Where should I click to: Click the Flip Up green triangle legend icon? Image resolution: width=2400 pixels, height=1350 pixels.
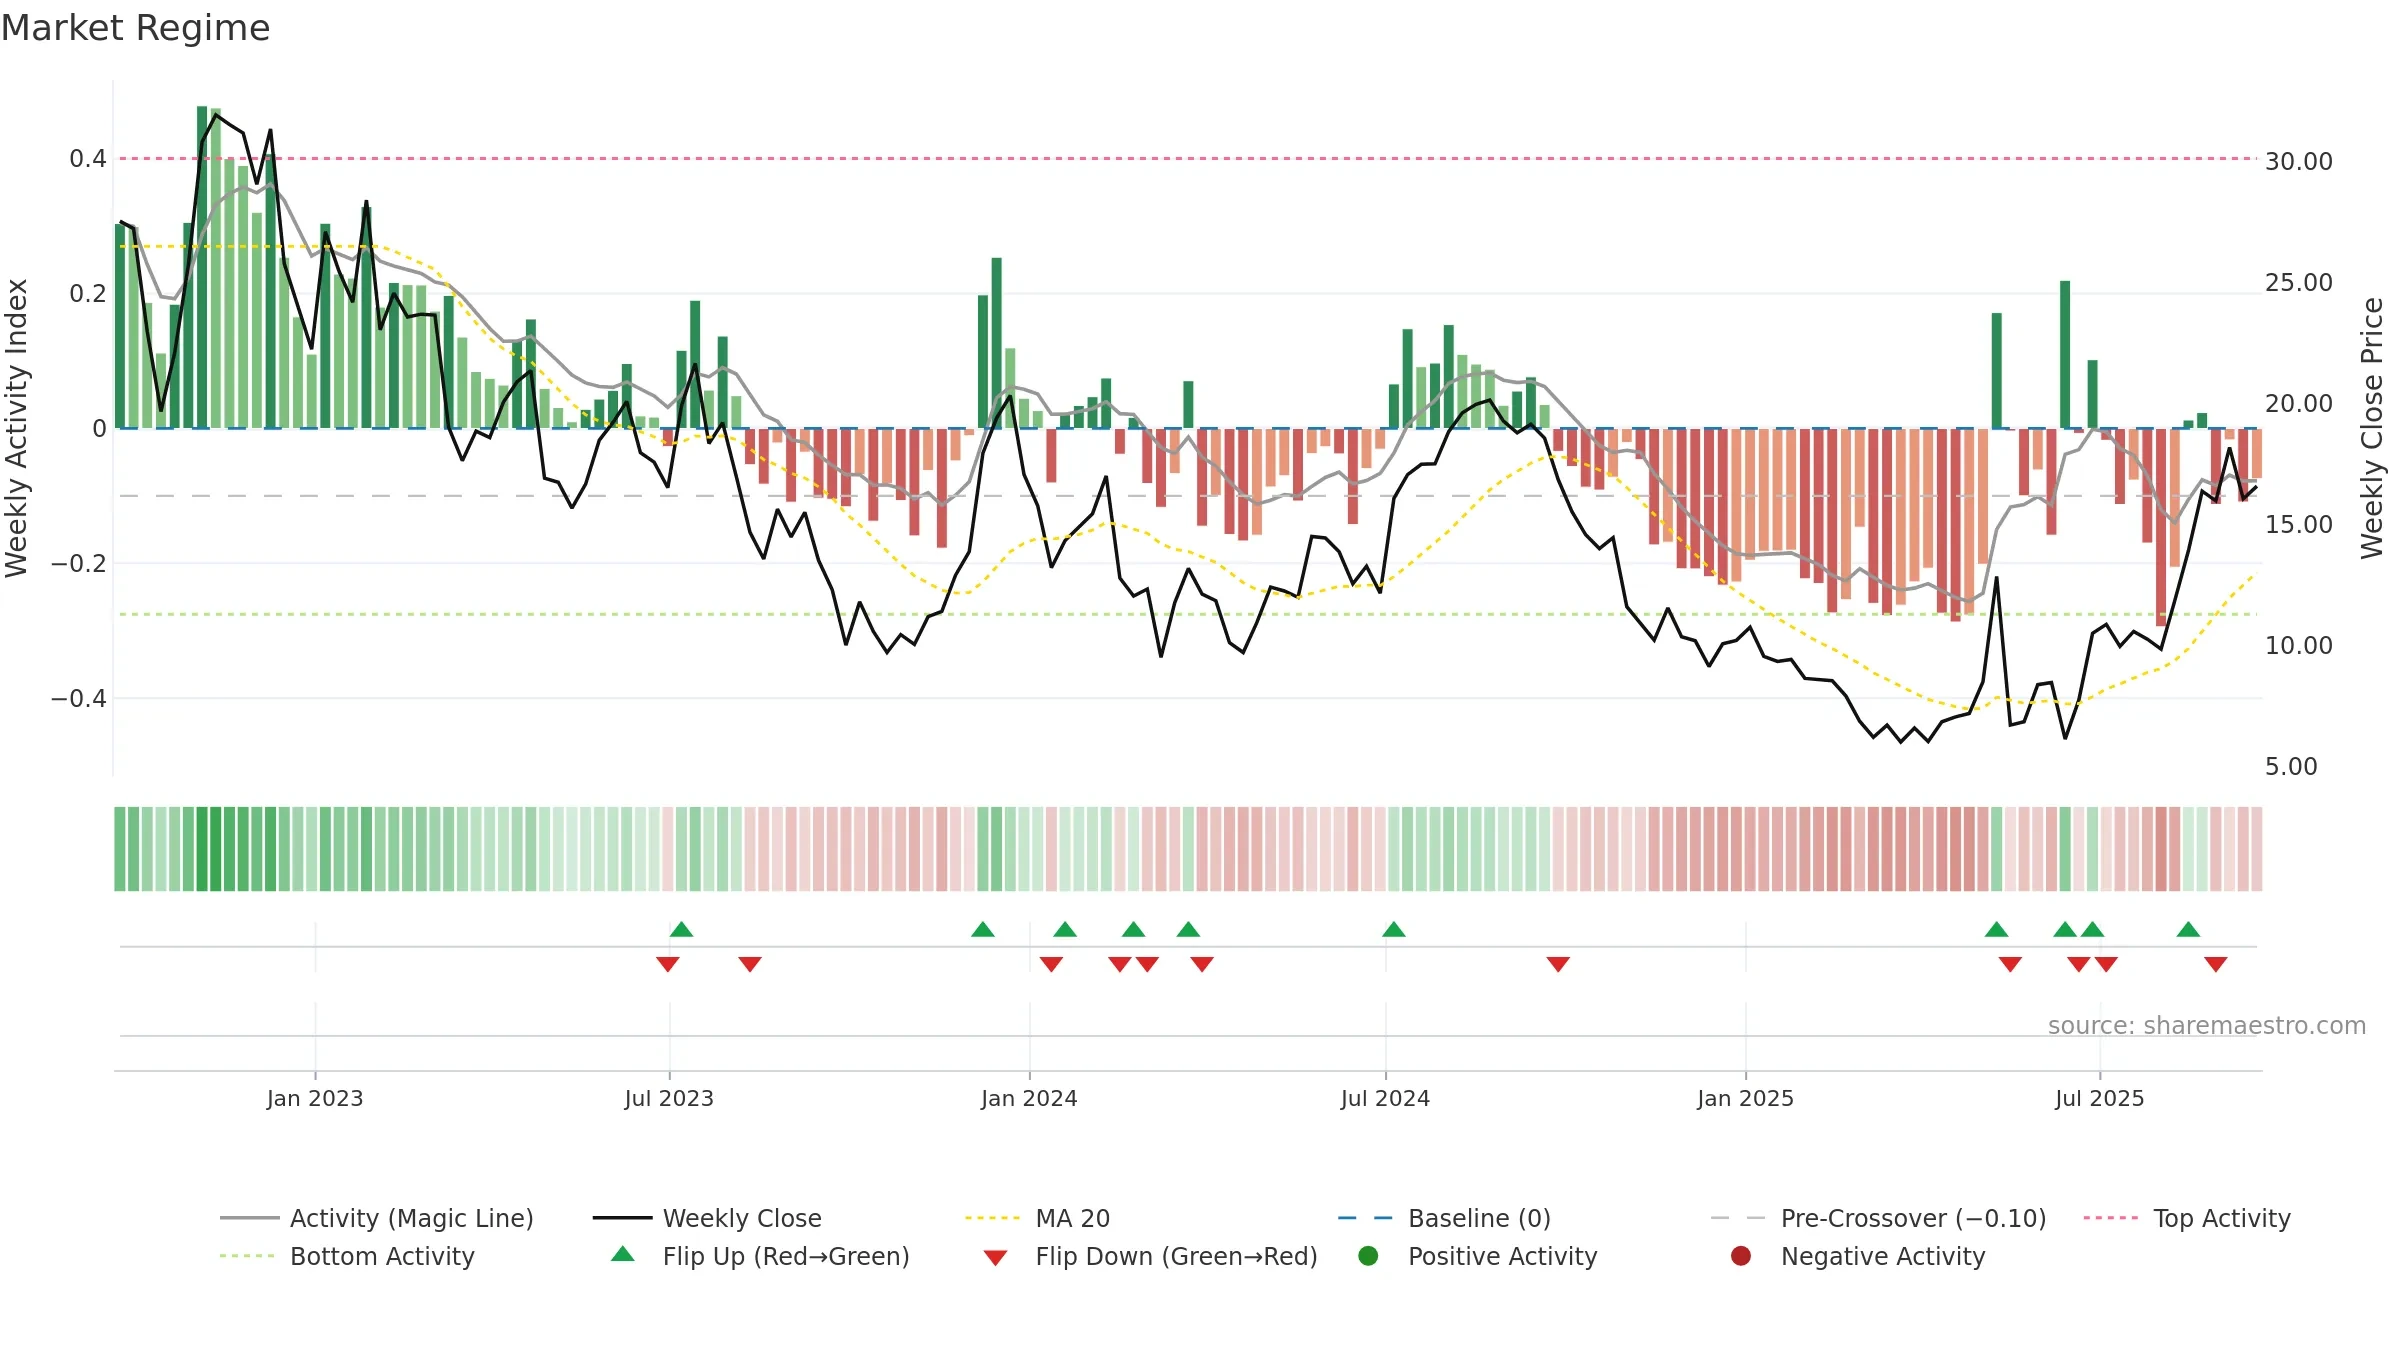click(x=623, y=1254)
